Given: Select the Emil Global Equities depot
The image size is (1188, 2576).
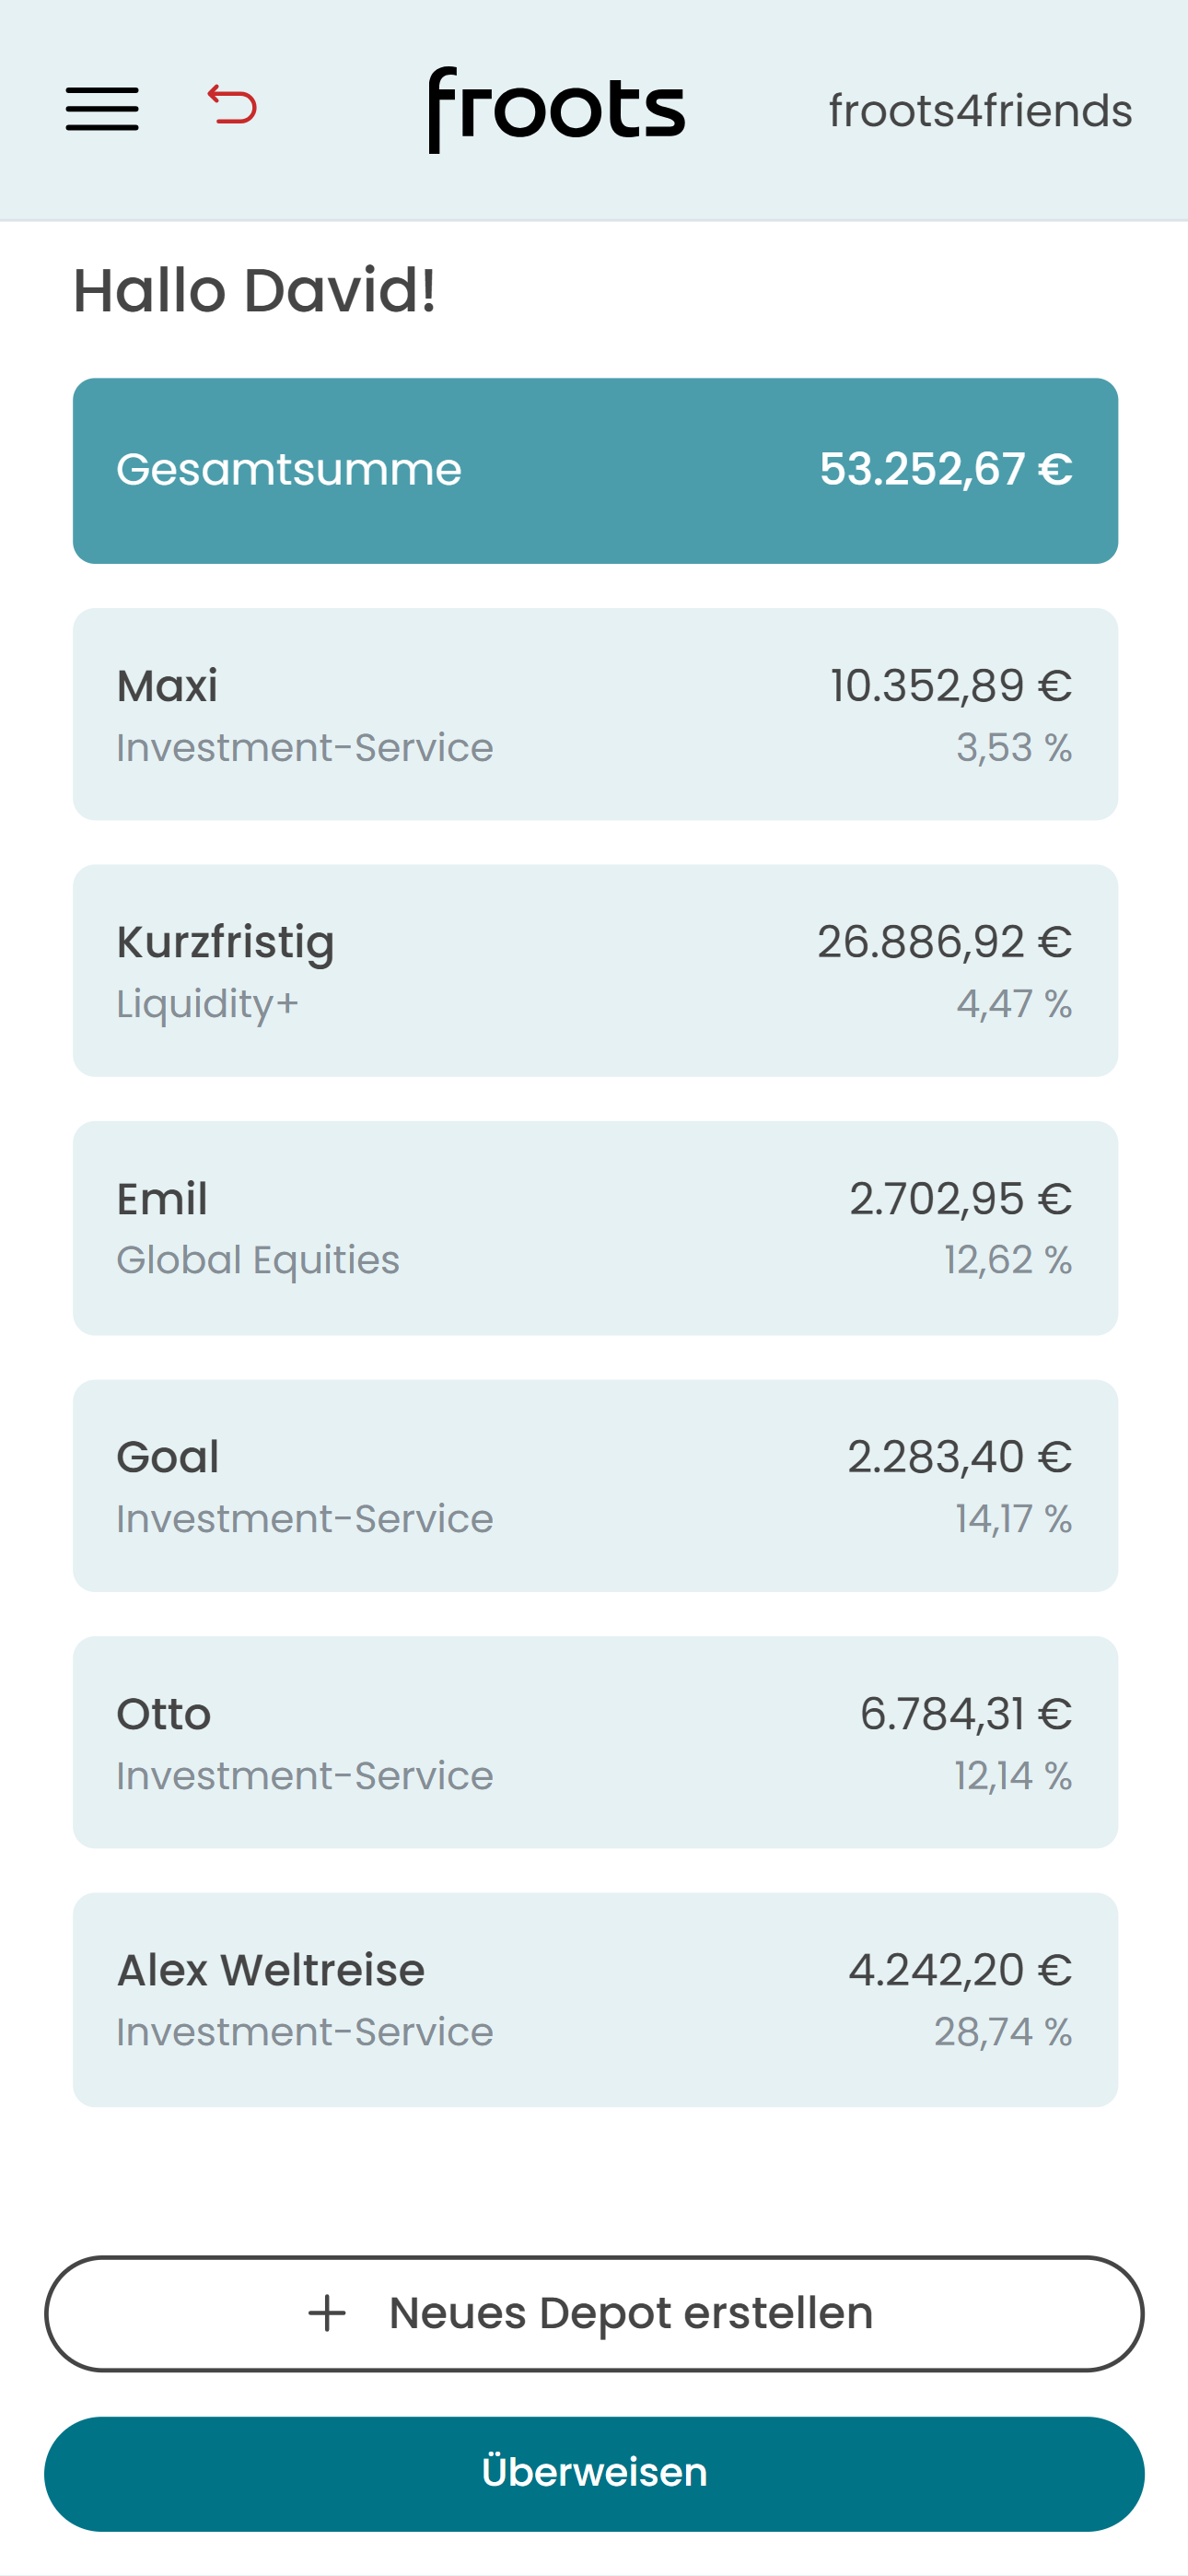Looking at the screenshot, I should coord(595,1228).
